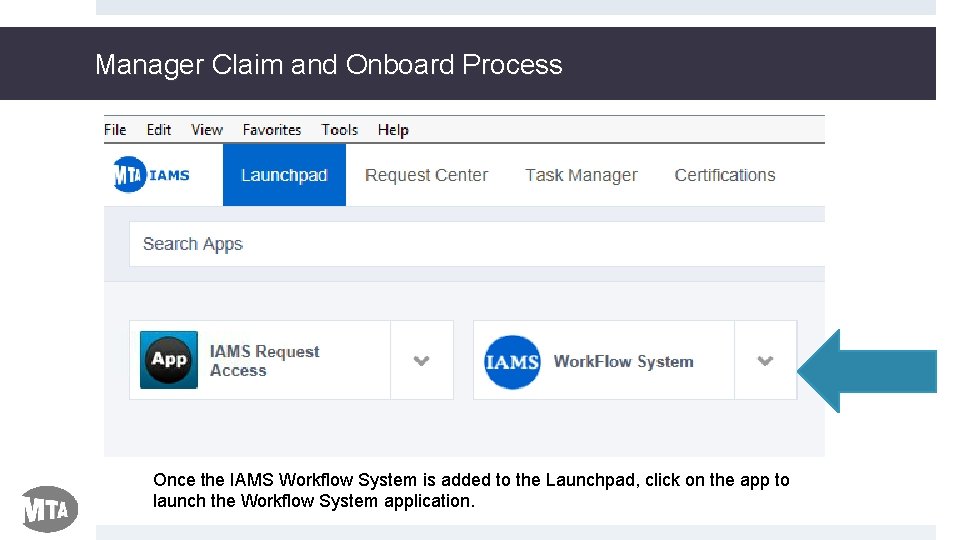Click the WorkFlow System app label
Image resolution: width=960 pixels, height=540 pixels.
click(x=623, y=361)
